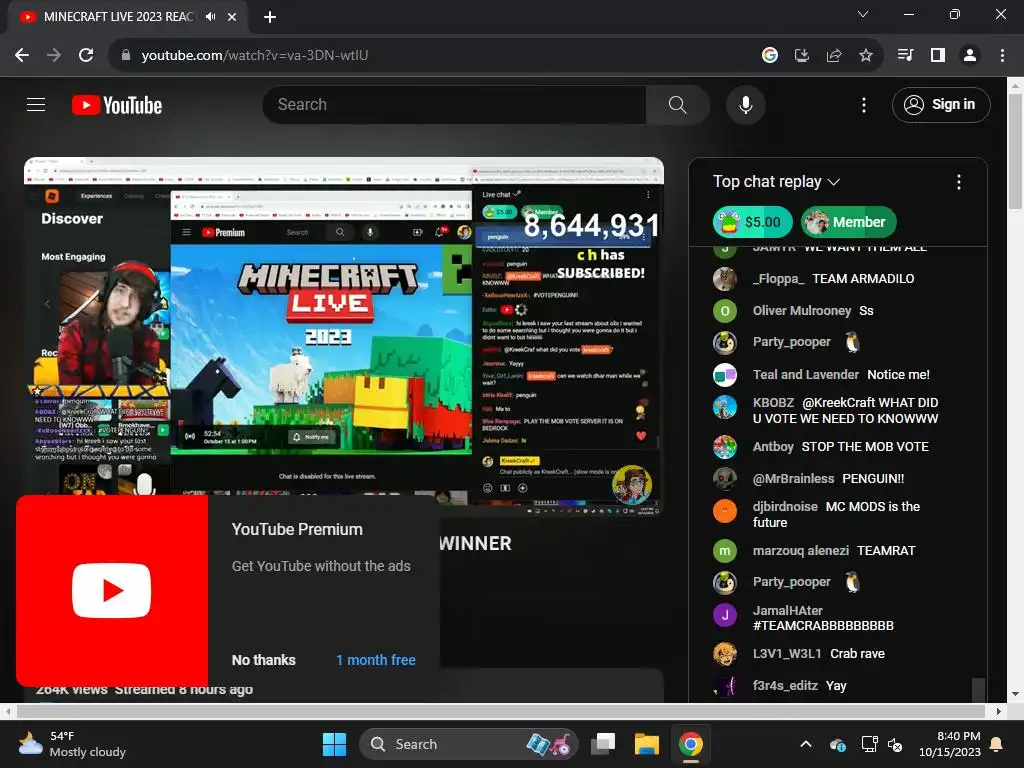1024x768 pixels.
Task: Open the $5.00 Super Chat chip
Action: [x=752, y=222]
